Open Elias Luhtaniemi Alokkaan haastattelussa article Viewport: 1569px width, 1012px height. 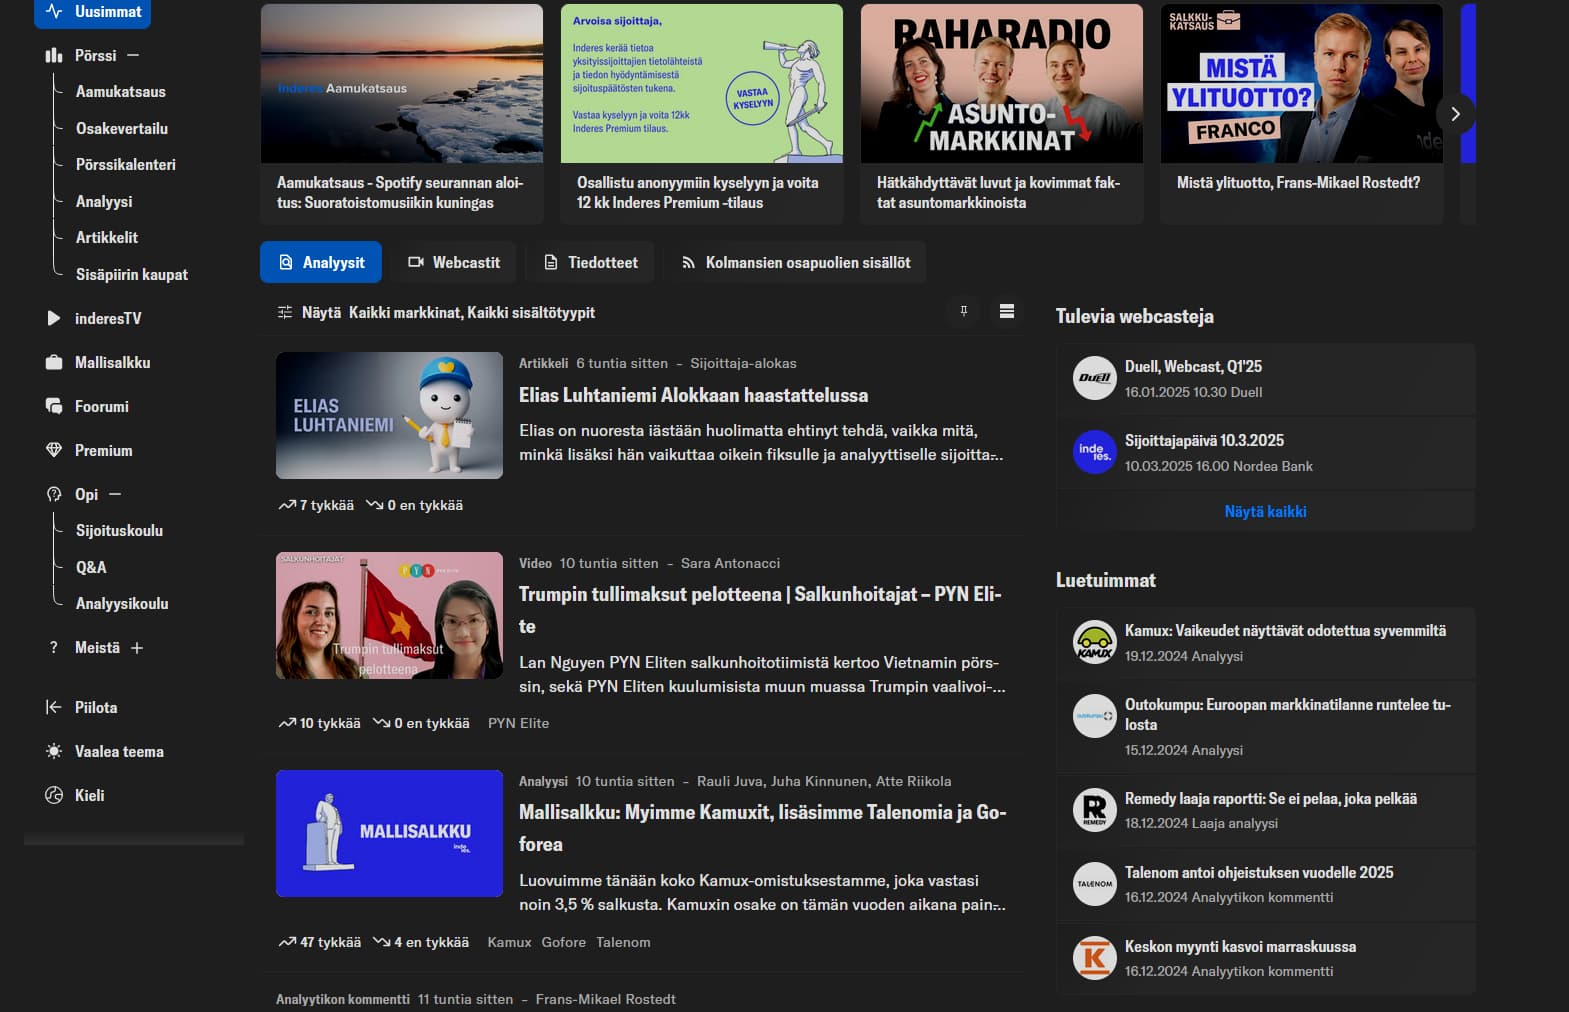[x=693, y=396]
